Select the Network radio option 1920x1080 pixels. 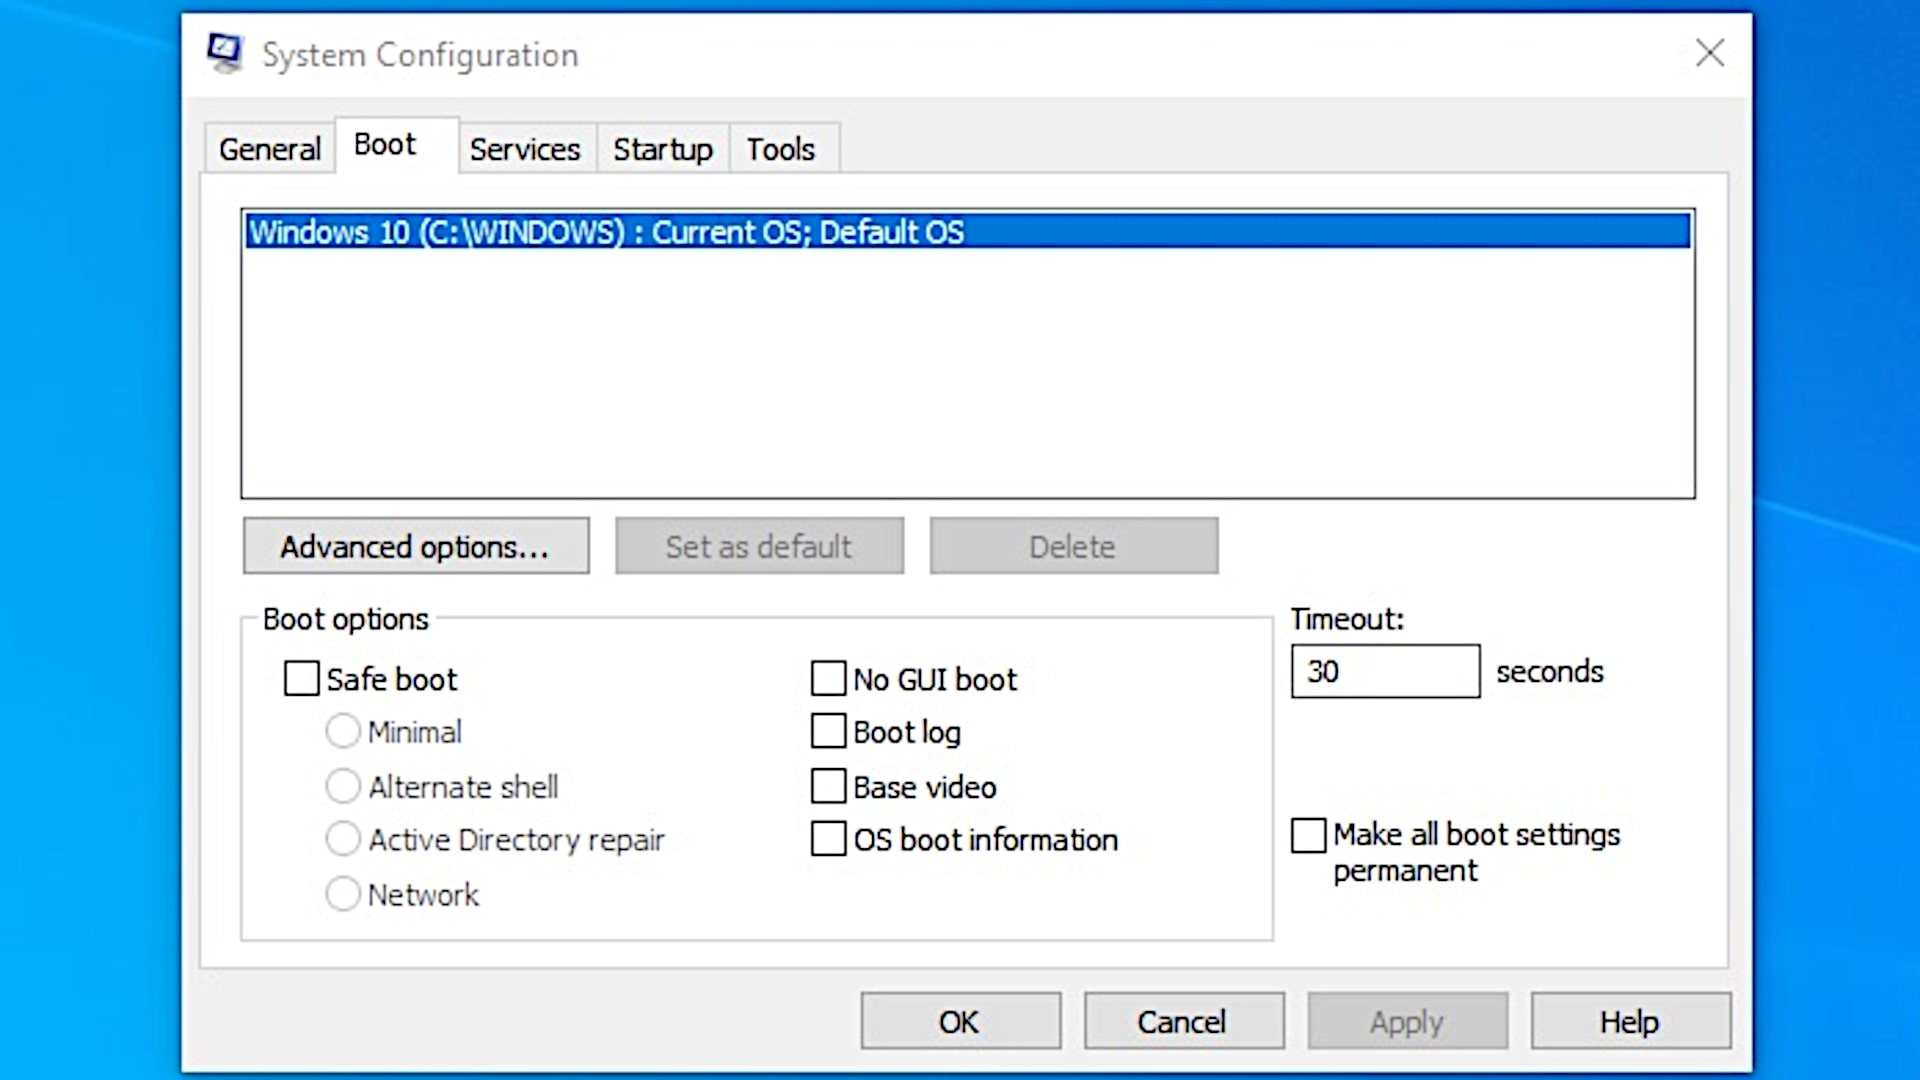[343, 894]
